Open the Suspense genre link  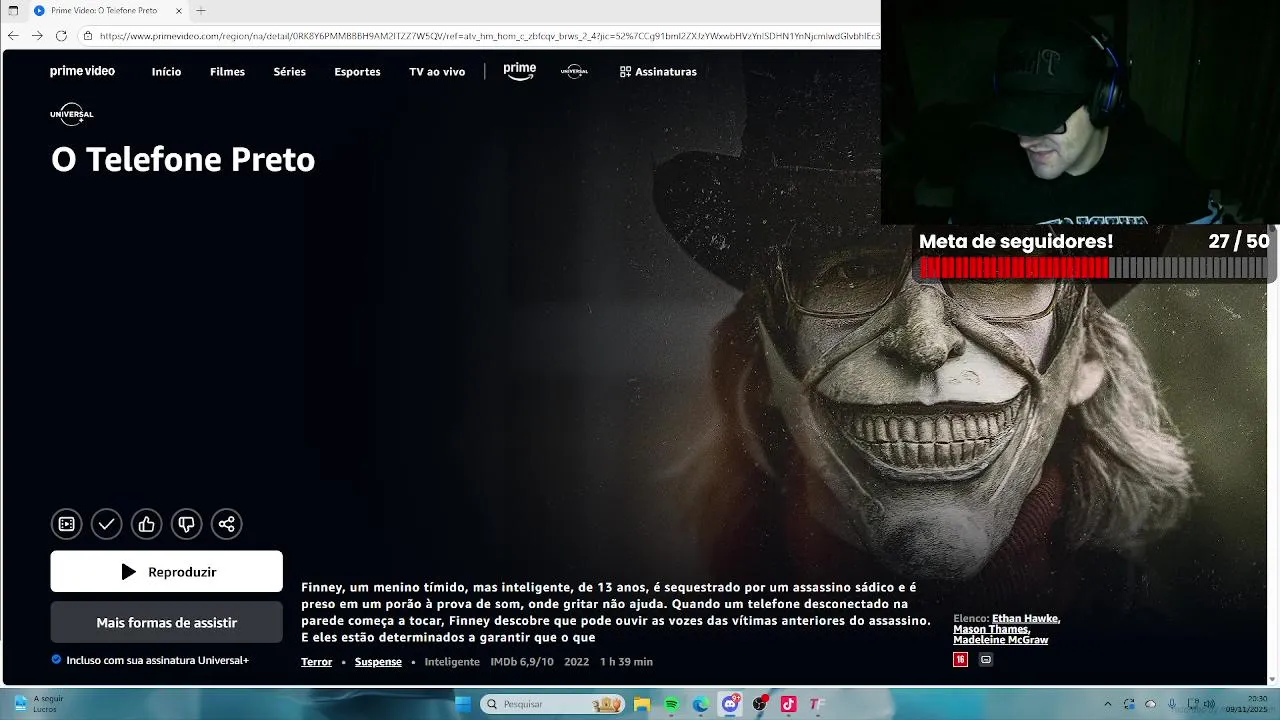click(x=378, y=662)
